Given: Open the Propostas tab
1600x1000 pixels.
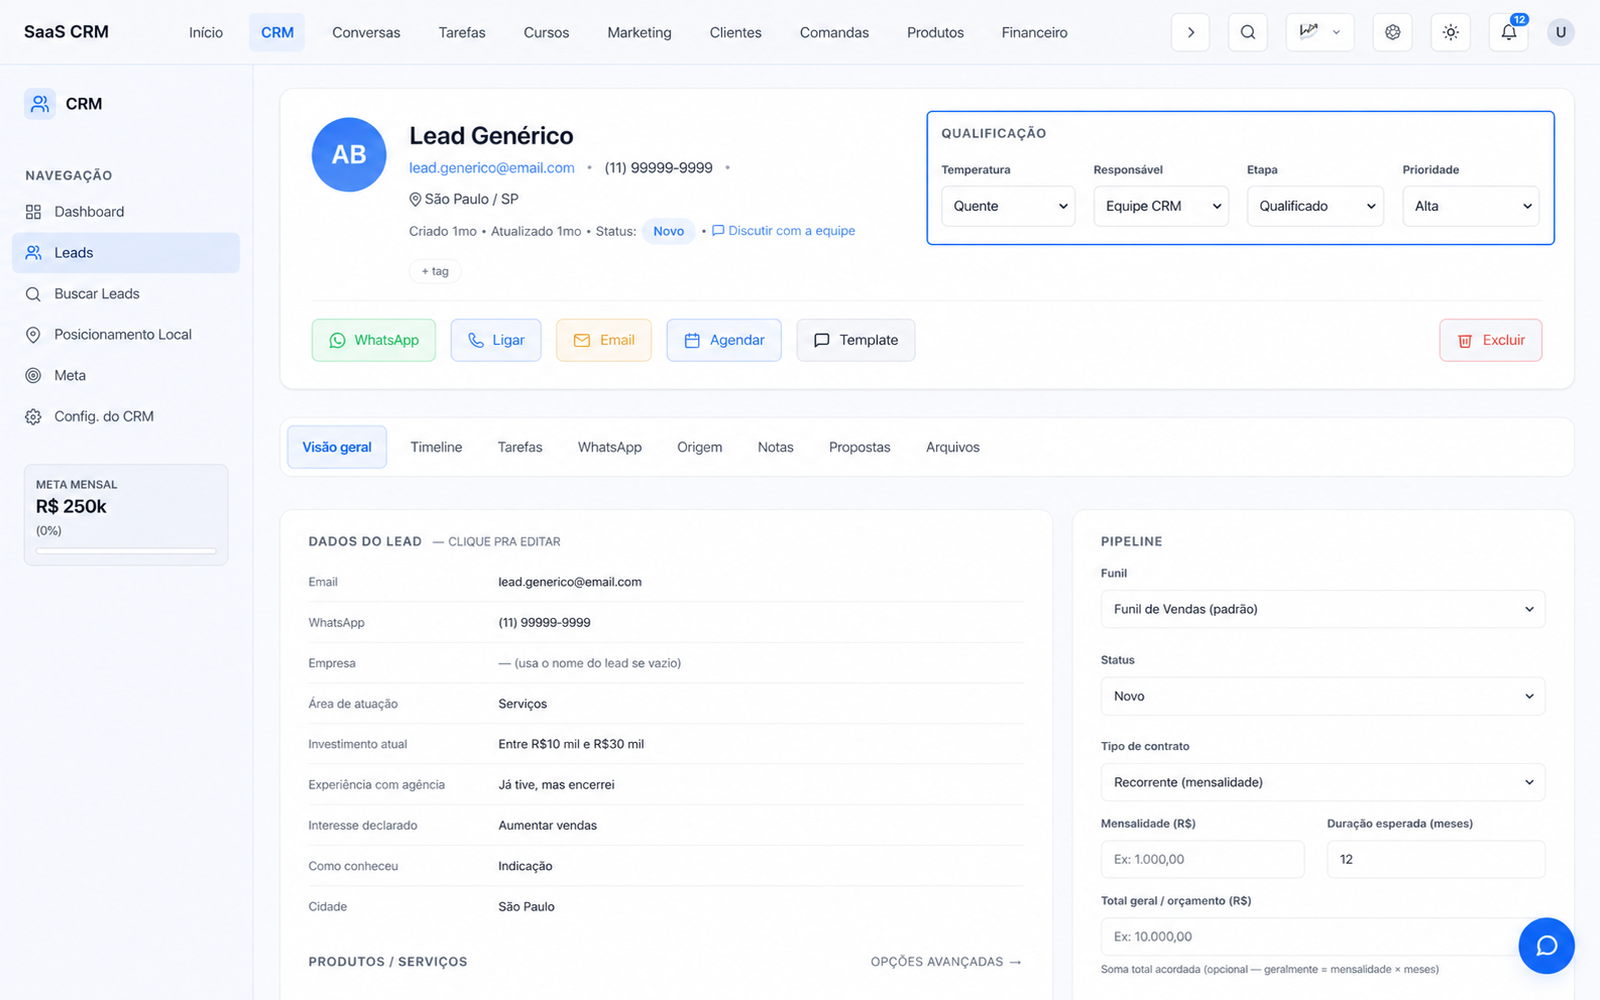Looking at the screenshot, I should pyautogui.click(x=859, y=447).
